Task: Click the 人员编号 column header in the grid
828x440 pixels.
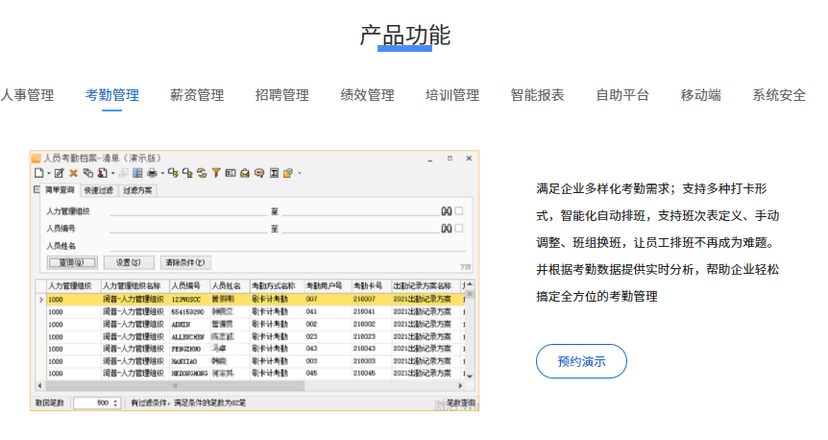Action: [190, 286]
